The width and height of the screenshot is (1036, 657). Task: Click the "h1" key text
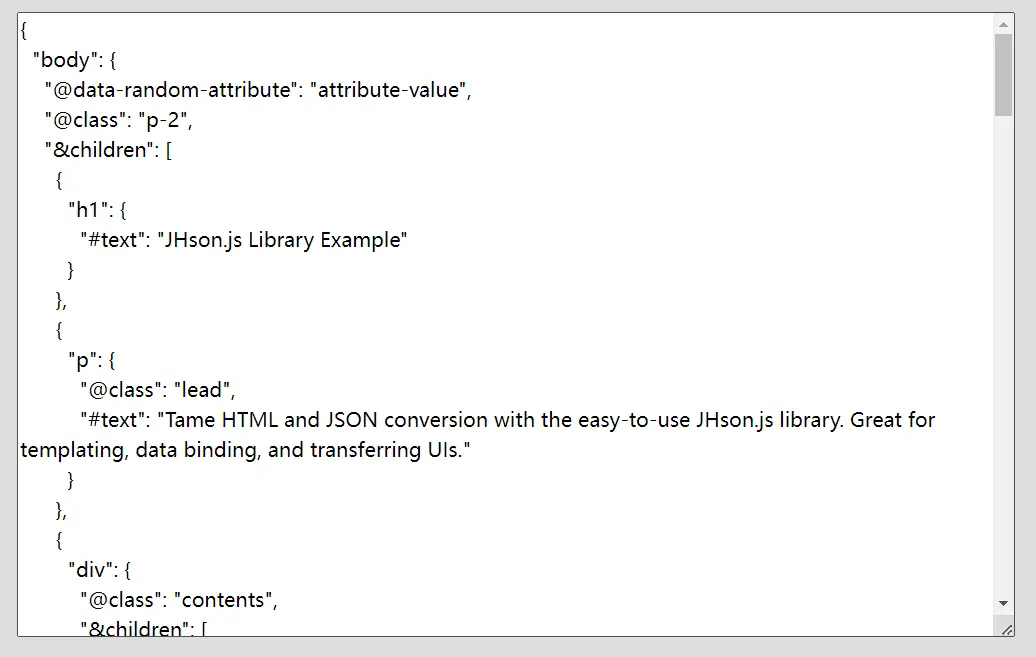88,210
